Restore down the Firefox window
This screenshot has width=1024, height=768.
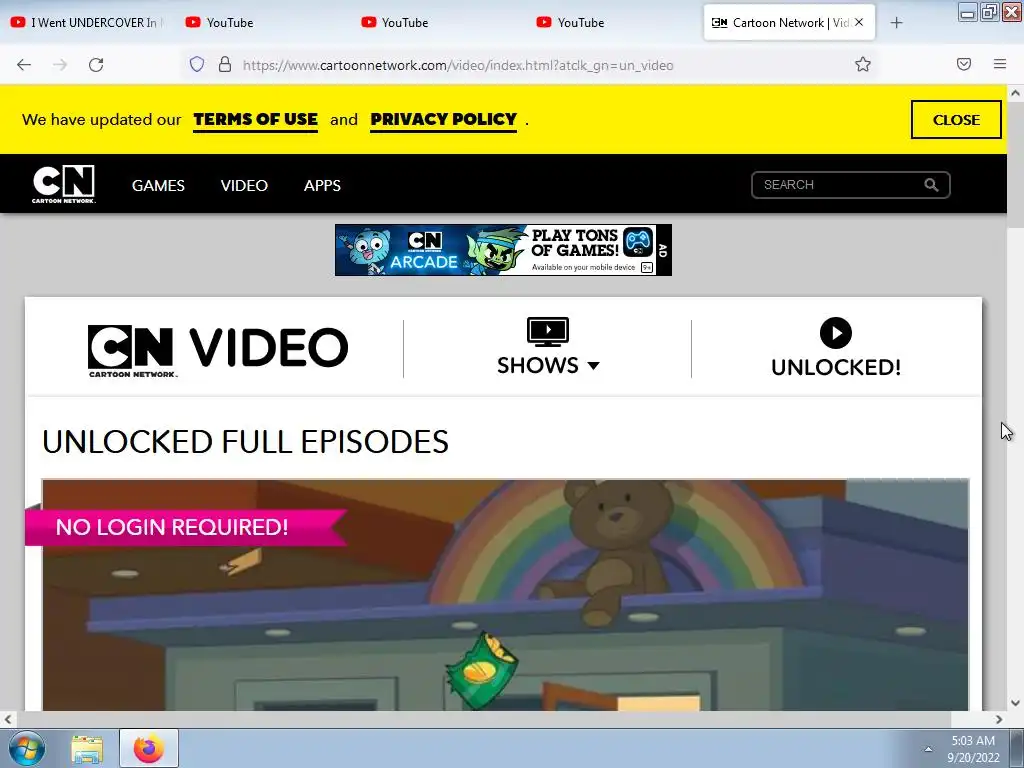[x=989, y=12]
